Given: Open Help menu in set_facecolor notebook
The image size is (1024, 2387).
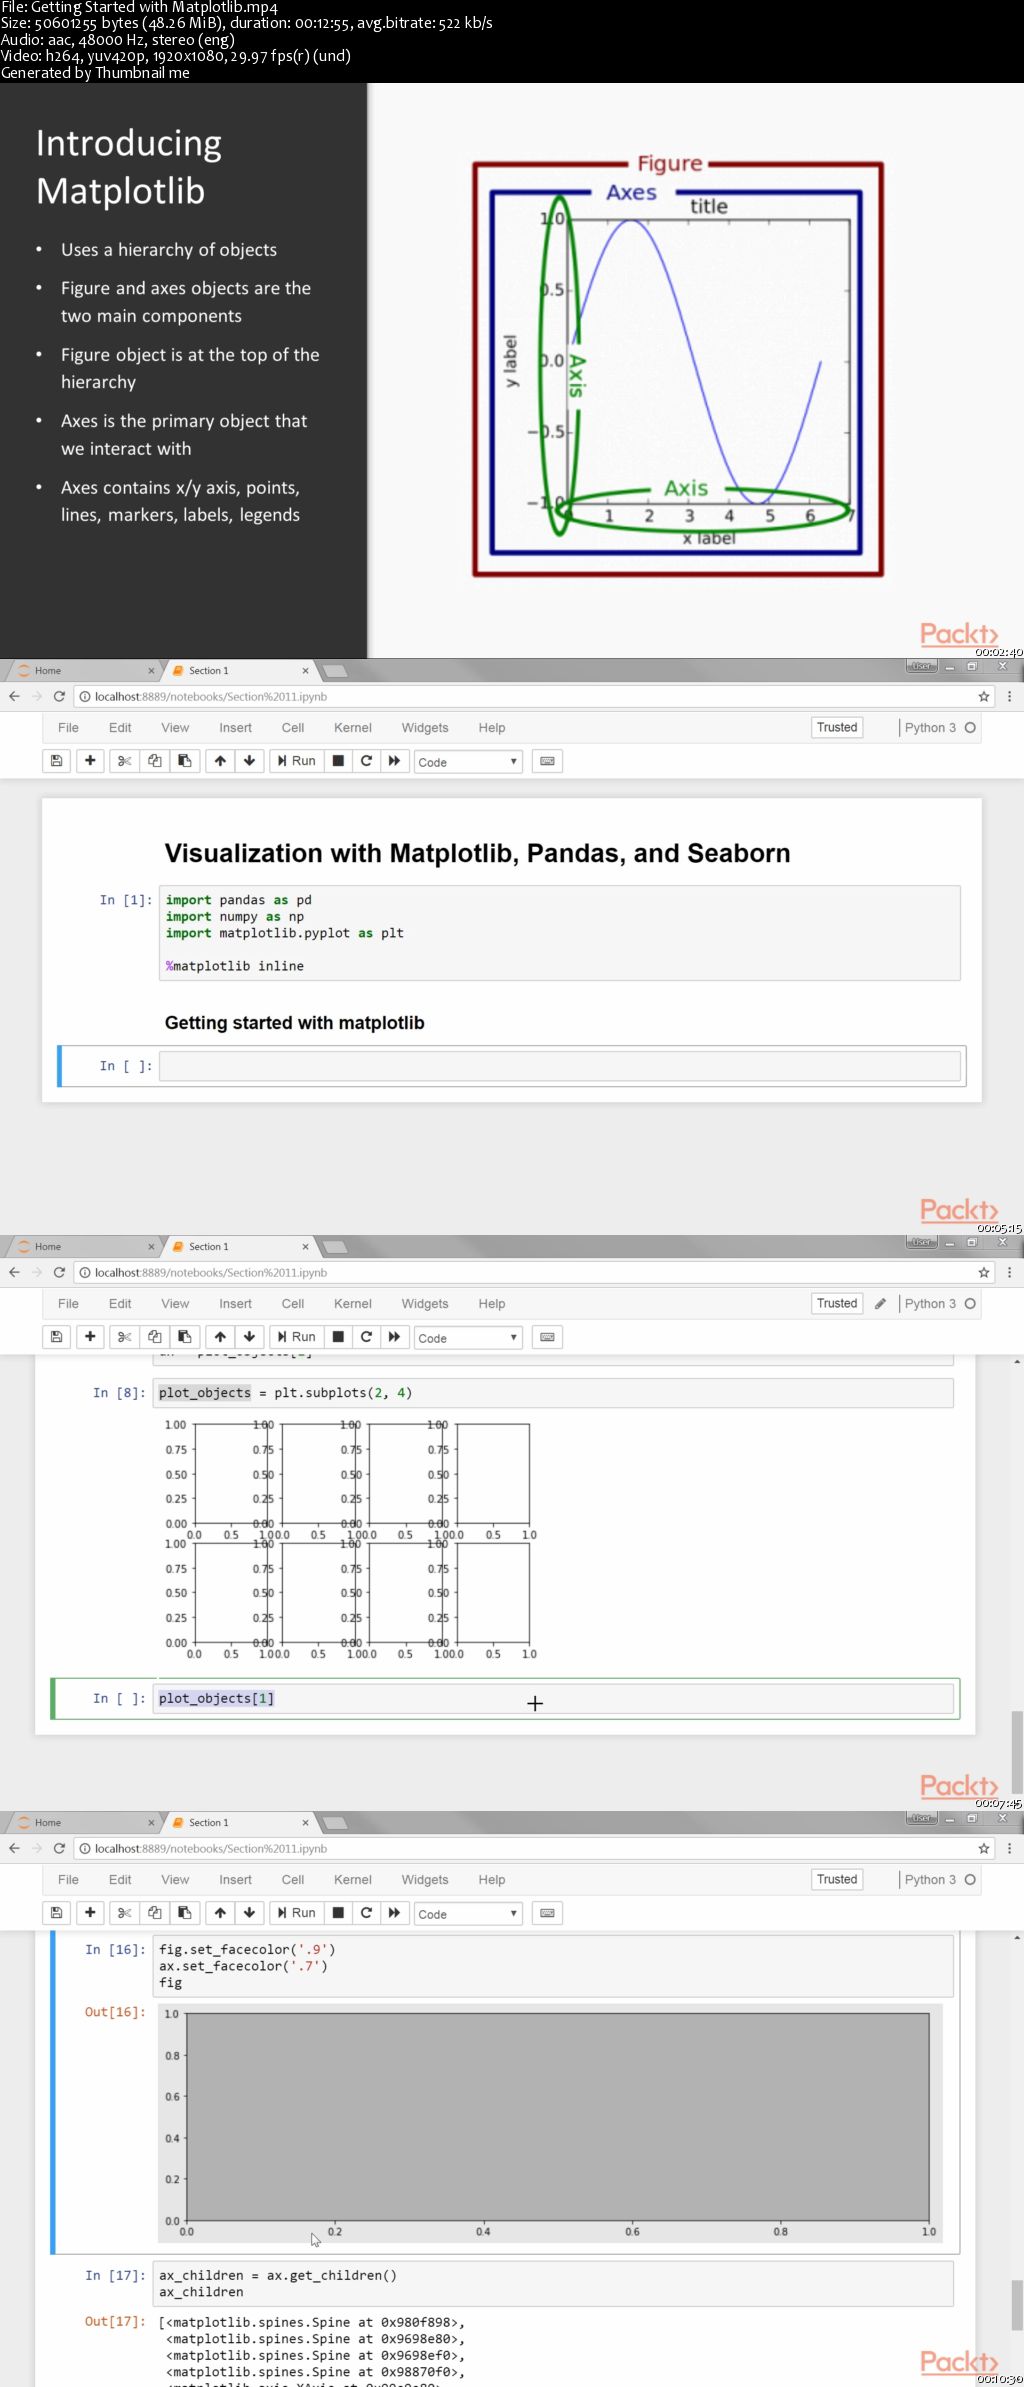Looking at the screenshot, I should click(x=491, y=1880).
